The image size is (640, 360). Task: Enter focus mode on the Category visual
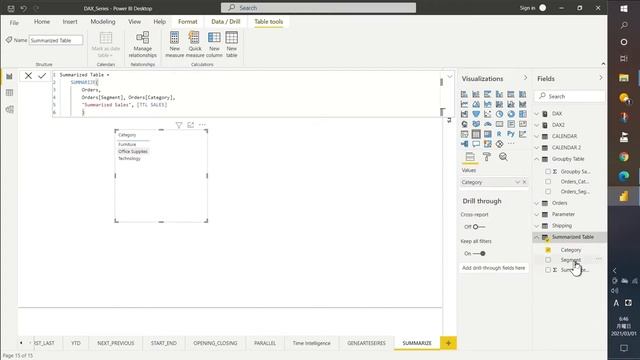(x=191, y=125)
